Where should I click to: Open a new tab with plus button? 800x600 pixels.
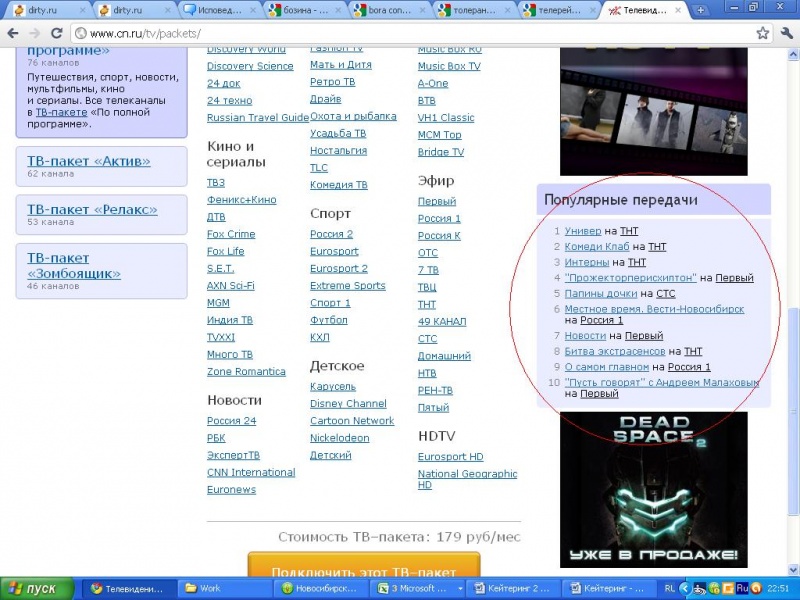point(701,10)
